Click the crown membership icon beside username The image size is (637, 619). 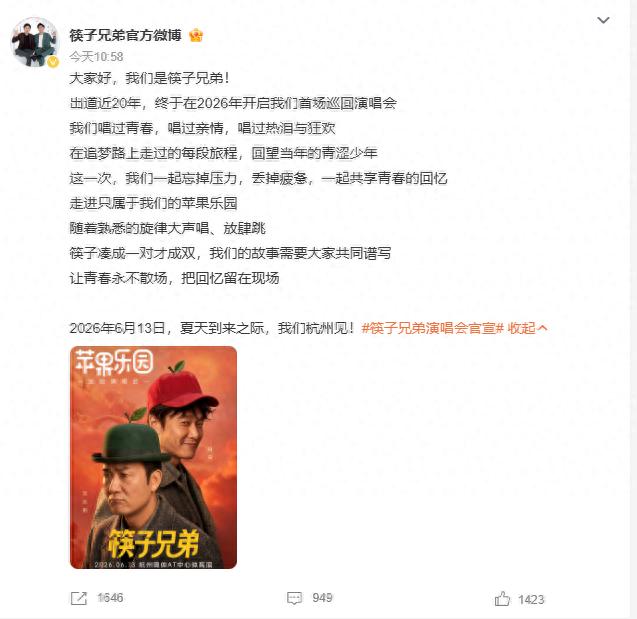pos(196,36)
